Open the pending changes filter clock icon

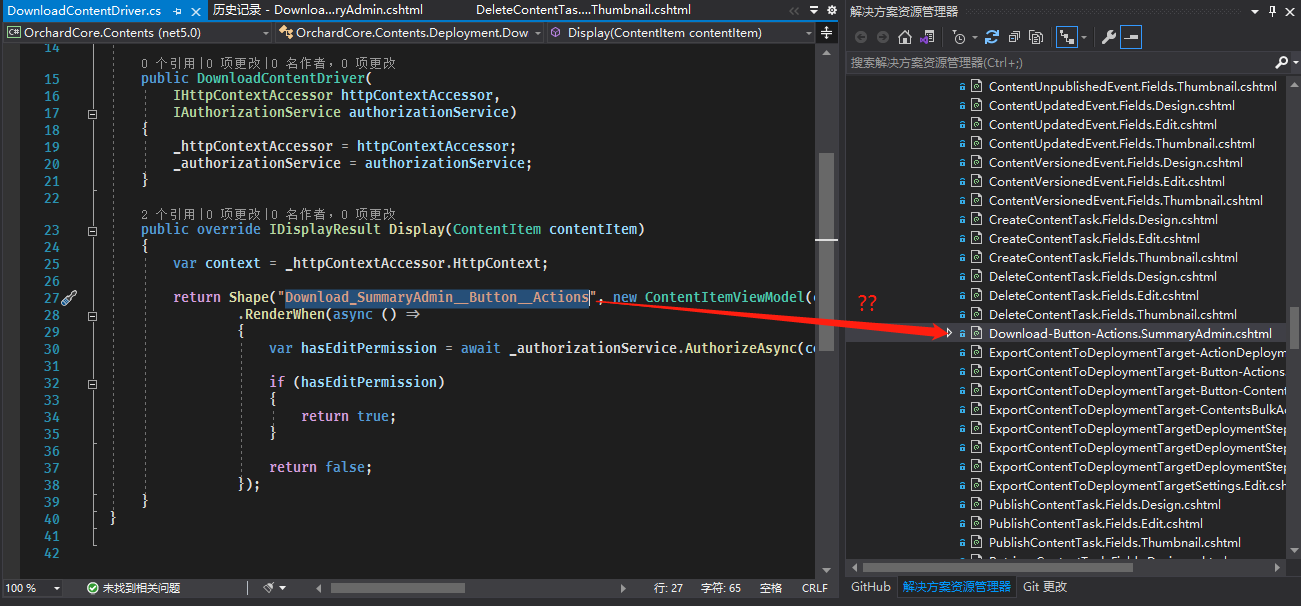pos(958,37)
